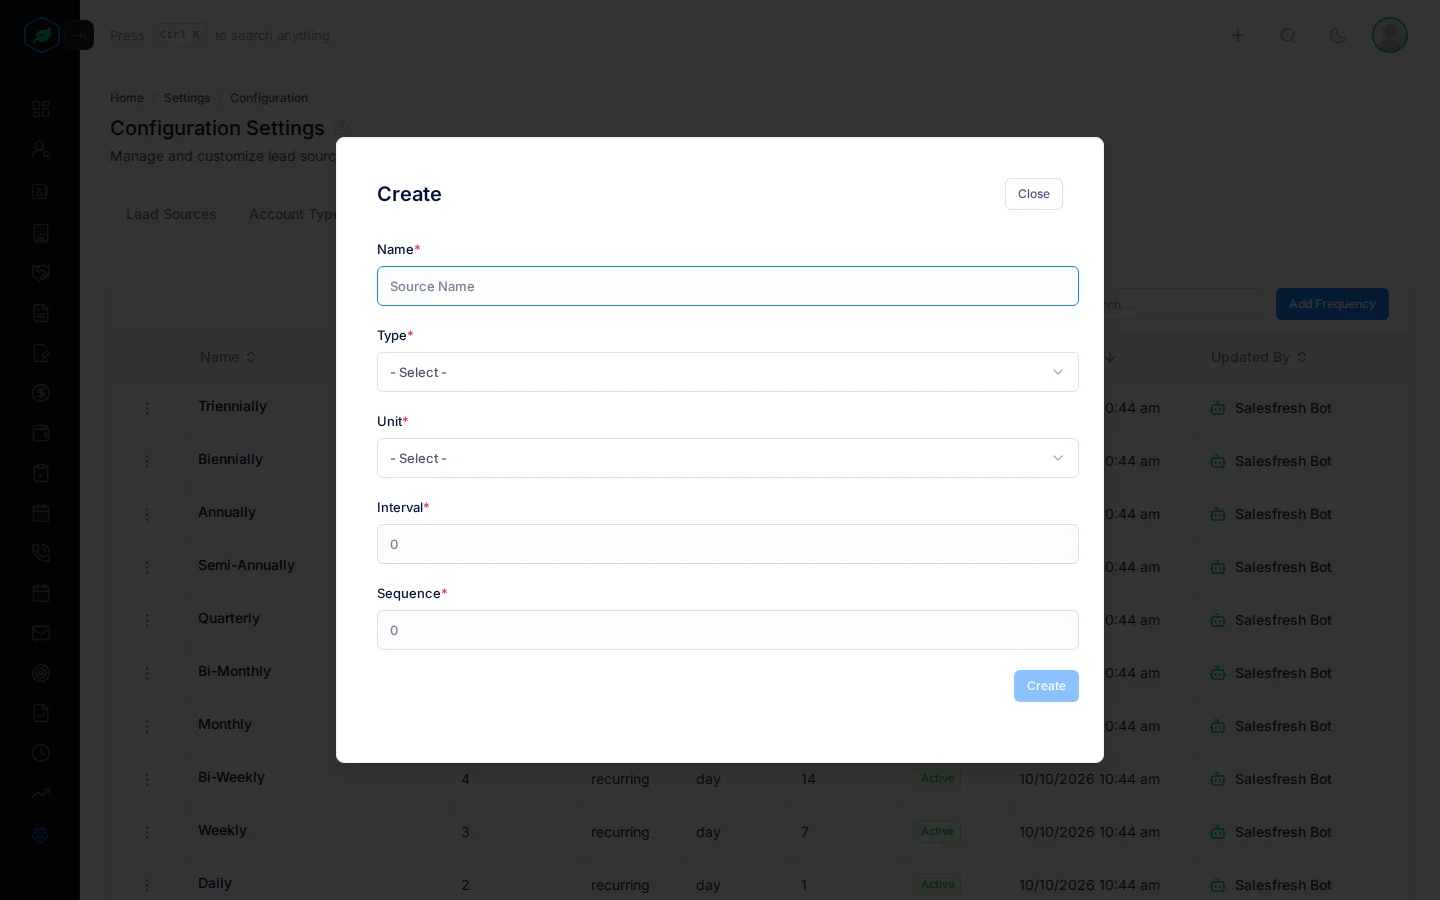Open row actions menu for Weekly
The height and width of the screenshot is (900, 1440).
pyautogui.click(x=147, y=832)
